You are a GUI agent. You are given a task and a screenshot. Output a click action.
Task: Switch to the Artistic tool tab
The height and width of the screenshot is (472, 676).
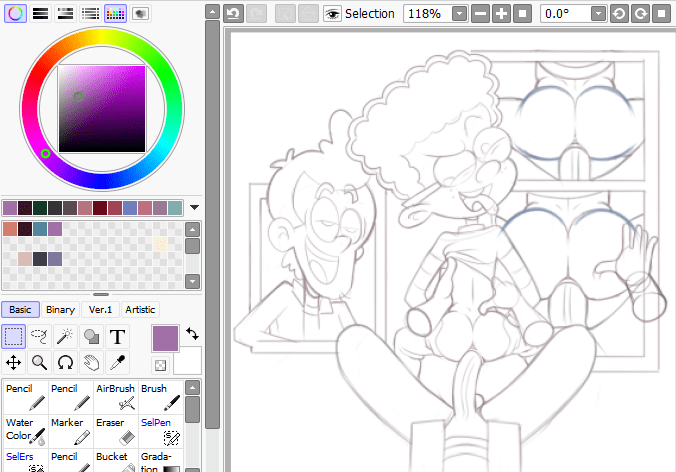tap(140, 309)
